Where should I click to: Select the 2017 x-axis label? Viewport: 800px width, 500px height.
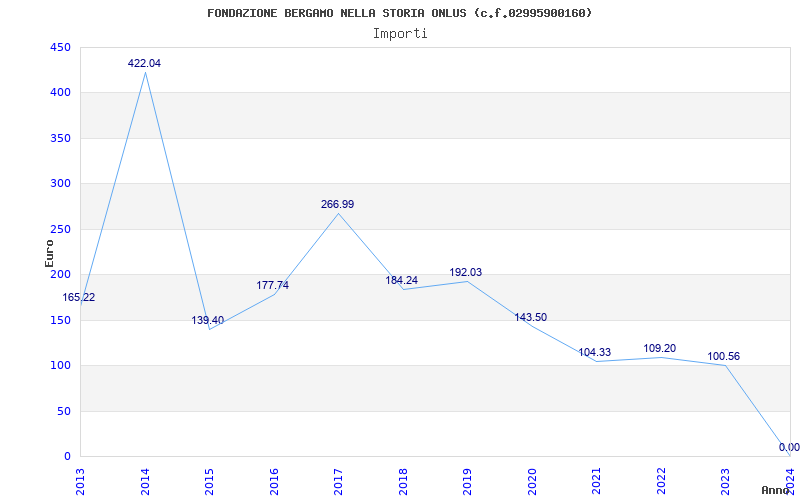point(338,481)
